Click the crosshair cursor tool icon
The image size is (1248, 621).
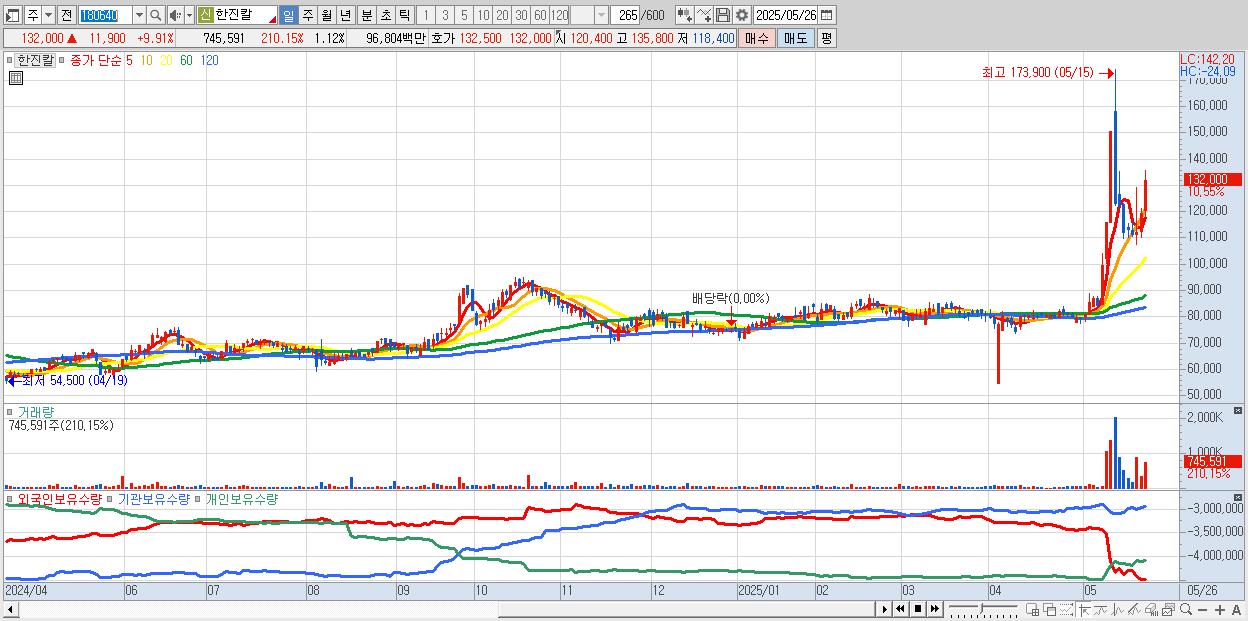[1084, 609]
